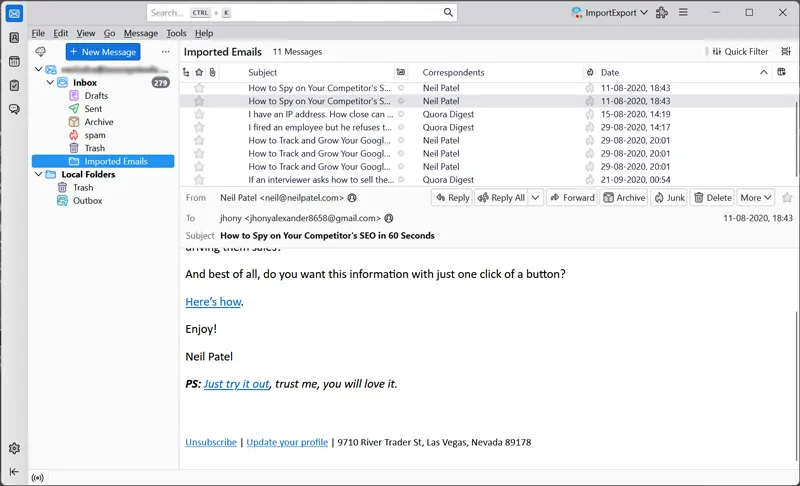Select the Imported Emails folder
The width and height of the screenshot is (800, 486).
(x=103, y=161)
